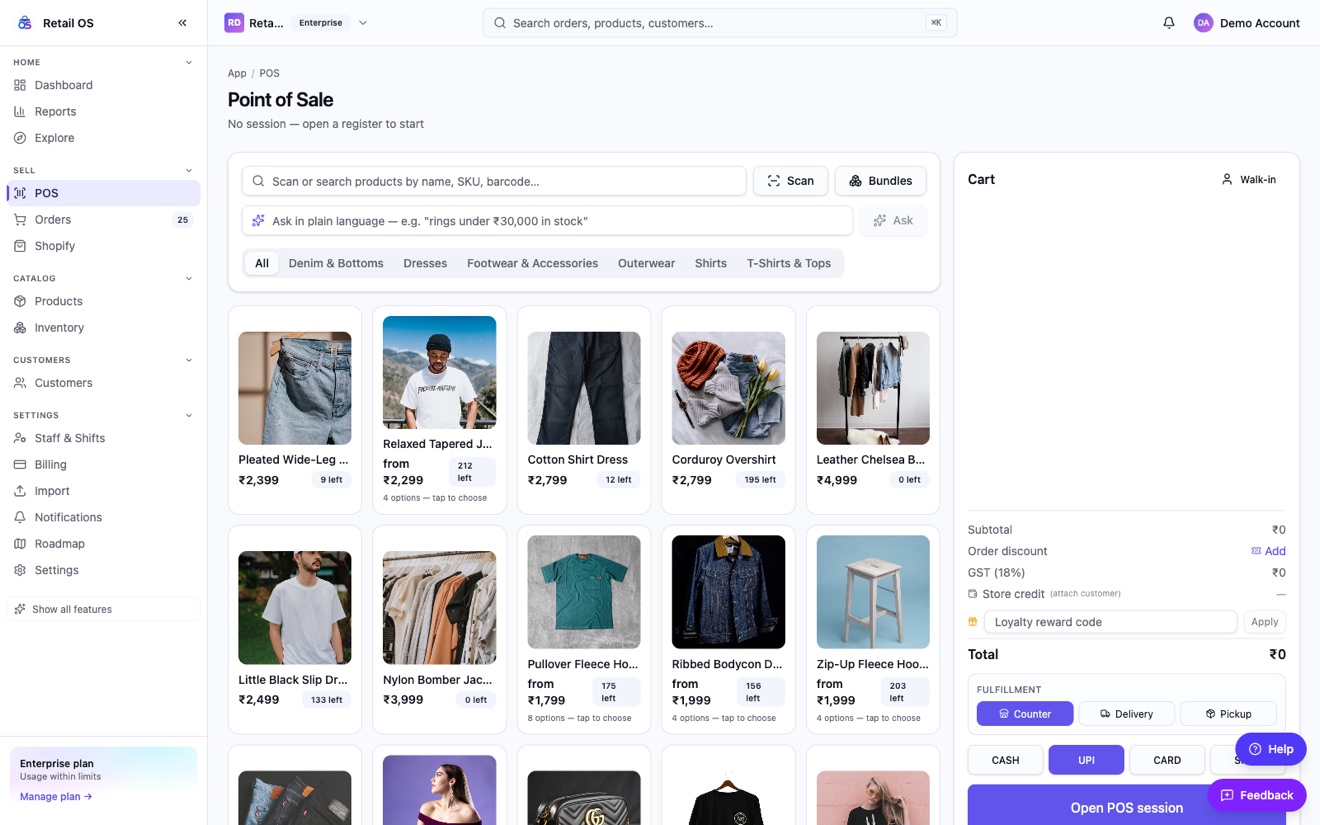Open Orders in the sidebar
The image size is (1320, 825).
click(x=104, y=219)
